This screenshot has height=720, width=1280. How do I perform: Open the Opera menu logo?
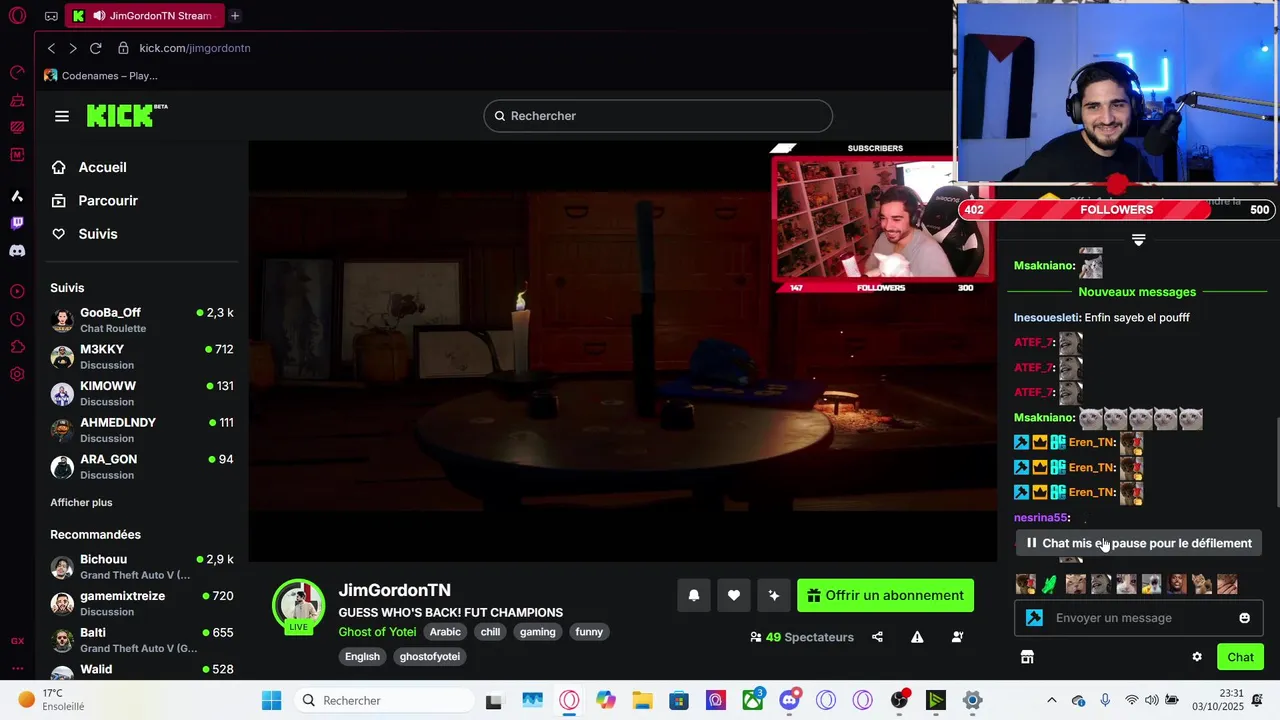(x=17, y=16)
